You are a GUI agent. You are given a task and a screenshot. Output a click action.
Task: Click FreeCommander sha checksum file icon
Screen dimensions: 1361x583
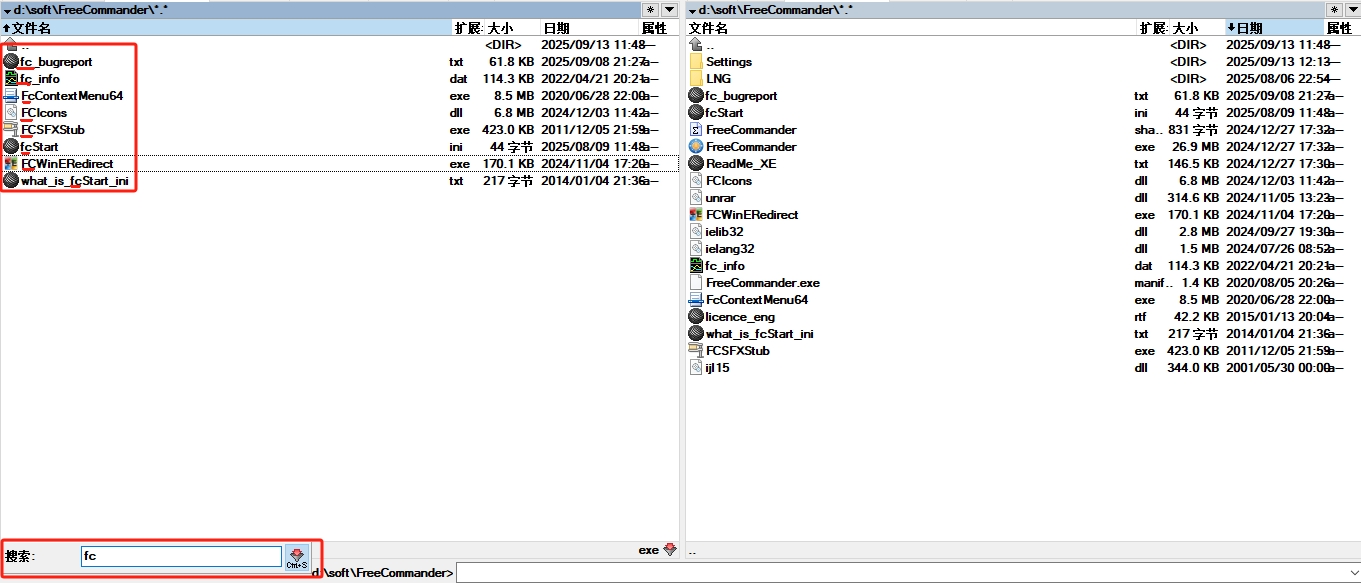(x=697, y=130)
